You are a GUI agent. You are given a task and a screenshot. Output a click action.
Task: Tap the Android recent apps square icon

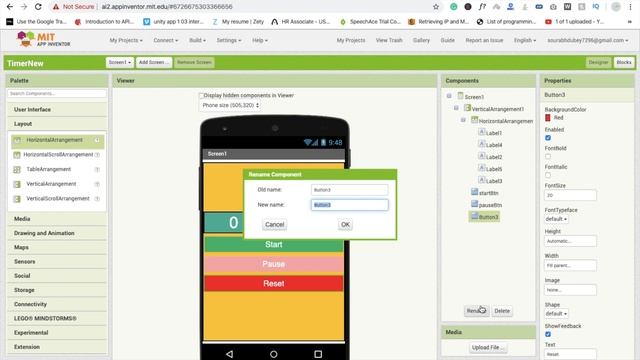point(318,354)
